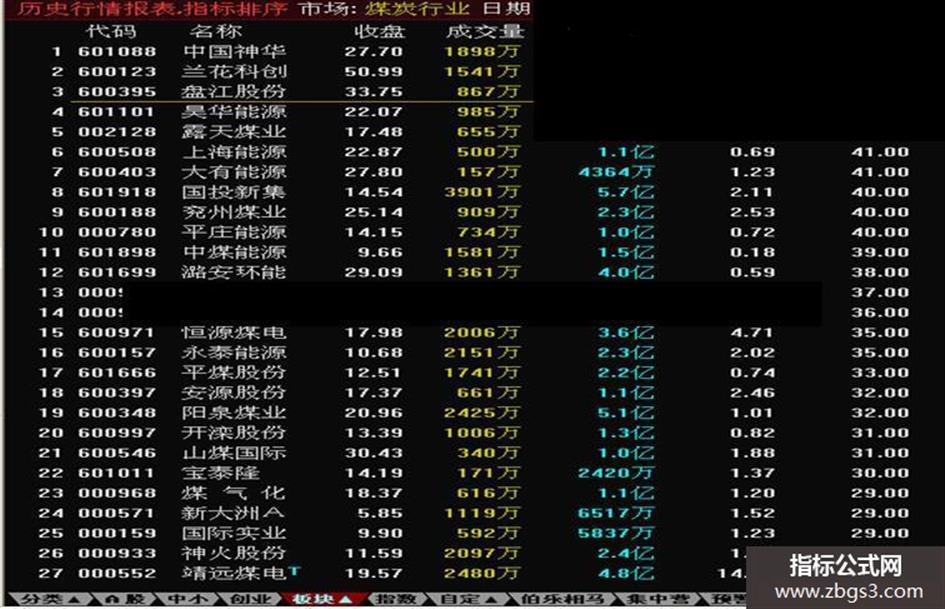Screen dimensions: 945x609
Task: Switch to the A股 tab
Action: (124, 599)
